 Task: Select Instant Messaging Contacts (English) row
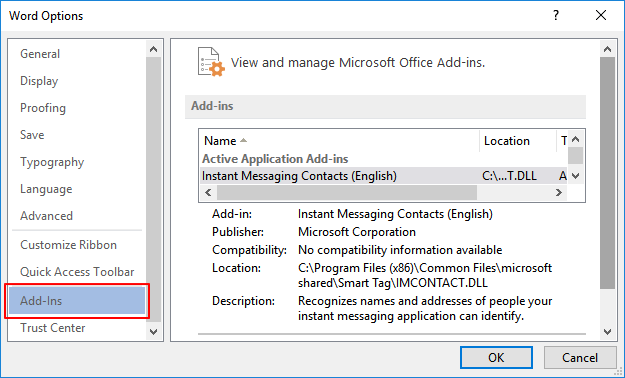click(383, 176)
